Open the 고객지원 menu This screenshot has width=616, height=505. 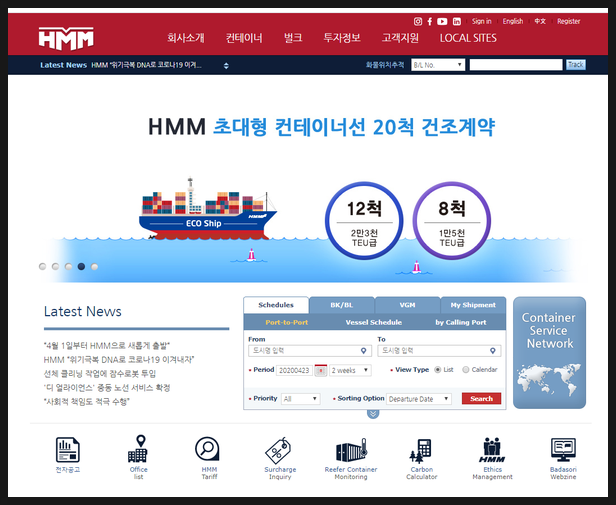point(400,38)
